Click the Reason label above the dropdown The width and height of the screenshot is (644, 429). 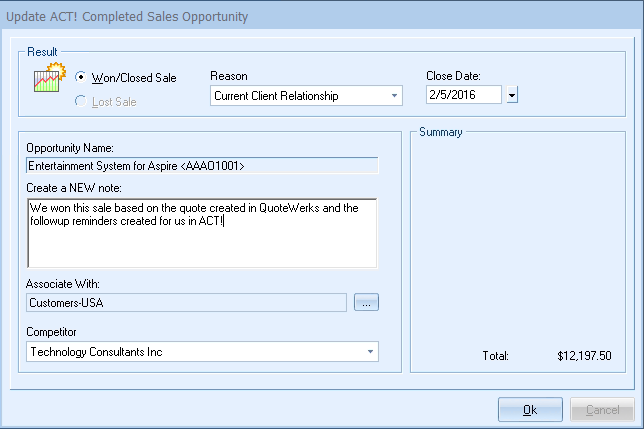pos(229,76)
